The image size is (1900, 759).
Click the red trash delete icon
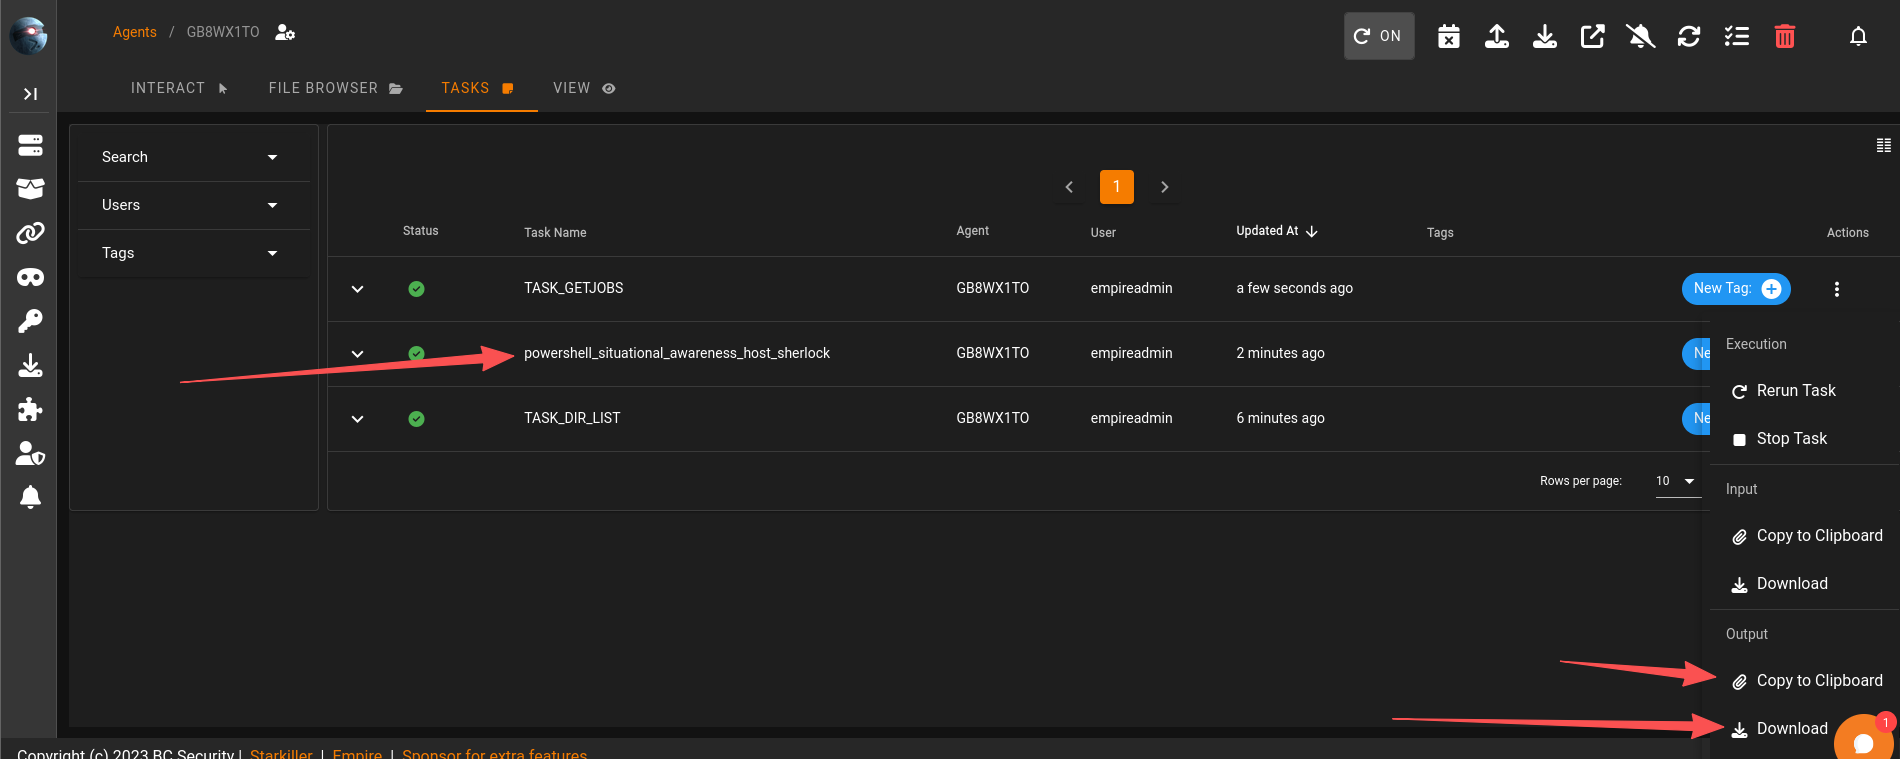click(1784, 37)
